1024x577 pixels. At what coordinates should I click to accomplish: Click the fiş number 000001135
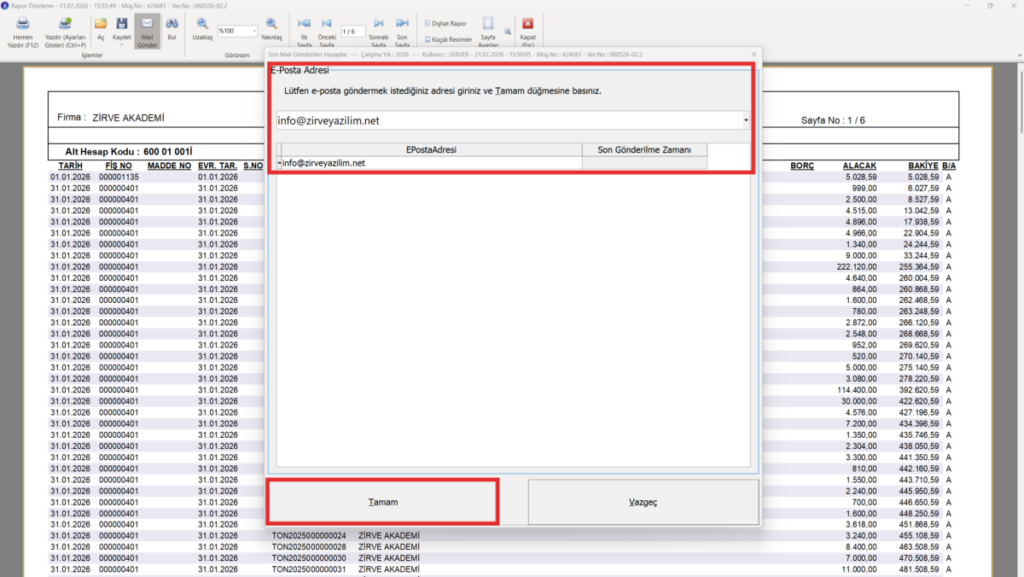pos(119,177)
